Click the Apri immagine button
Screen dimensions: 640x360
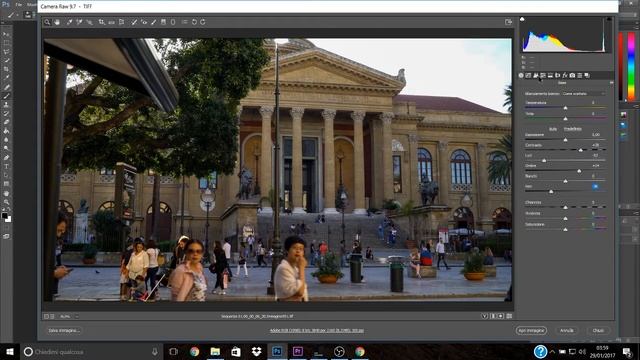531,330
